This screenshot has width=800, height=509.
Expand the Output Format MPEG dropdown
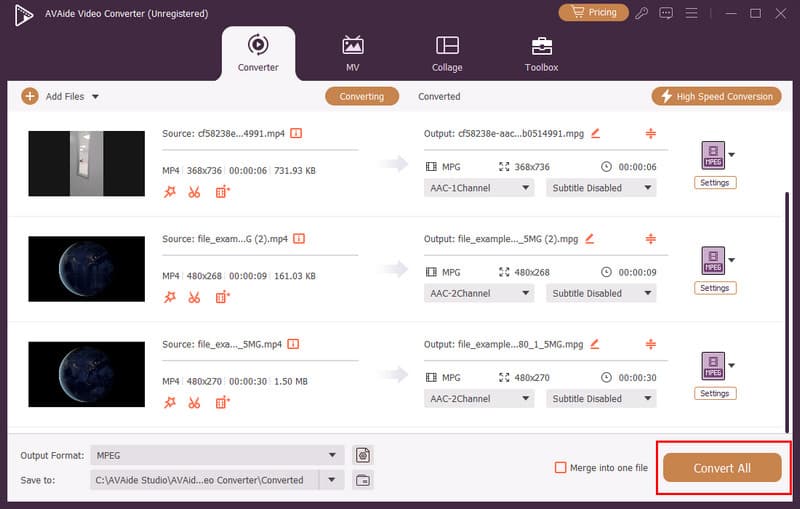coord(217,455)
